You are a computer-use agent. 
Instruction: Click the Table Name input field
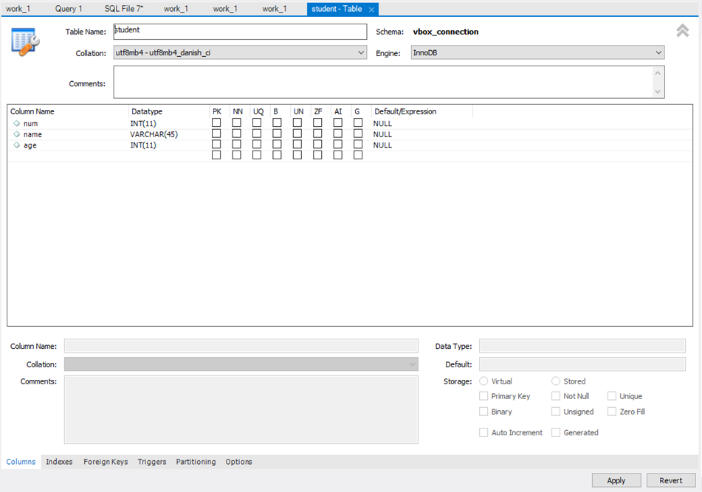point(240,32)
